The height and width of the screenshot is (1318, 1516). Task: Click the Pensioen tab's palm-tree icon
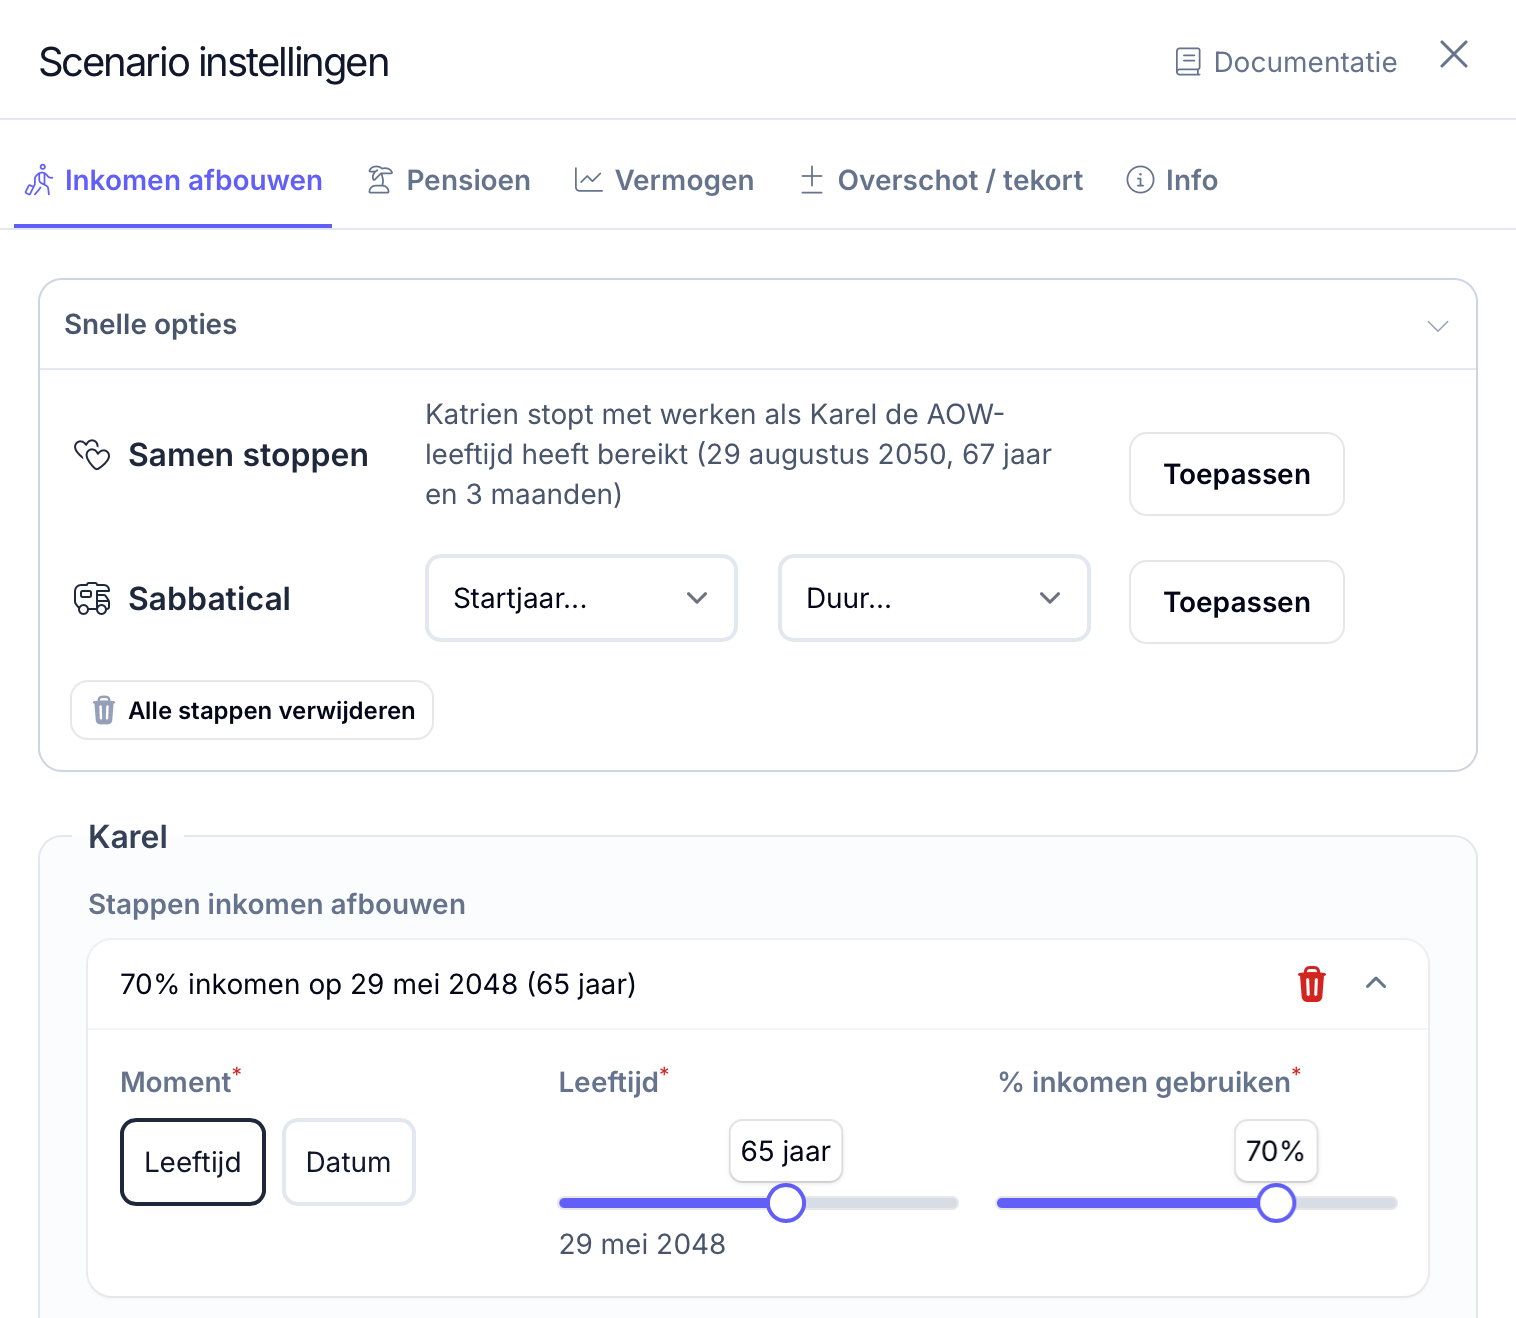coord(380,180)
